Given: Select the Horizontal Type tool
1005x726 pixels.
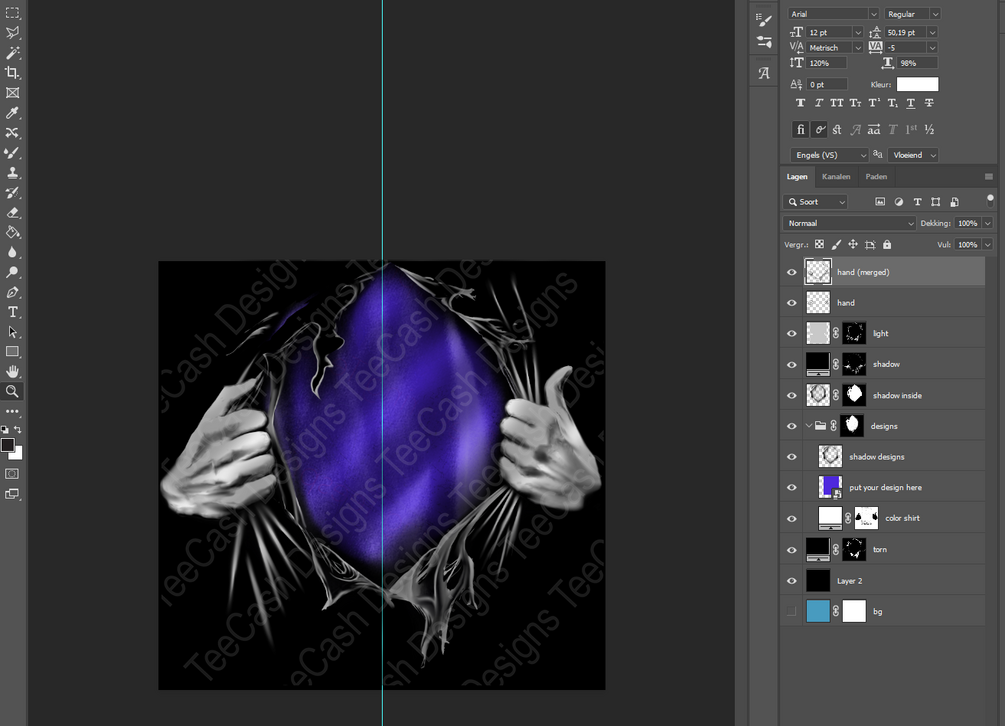Looking at the screenshot, I should pos(12,312).
